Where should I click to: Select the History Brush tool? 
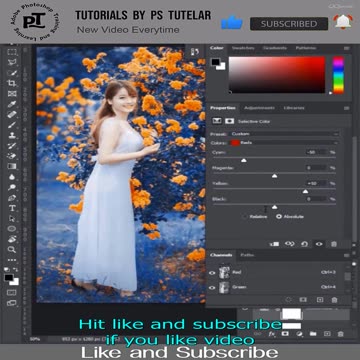click(12, 146)
